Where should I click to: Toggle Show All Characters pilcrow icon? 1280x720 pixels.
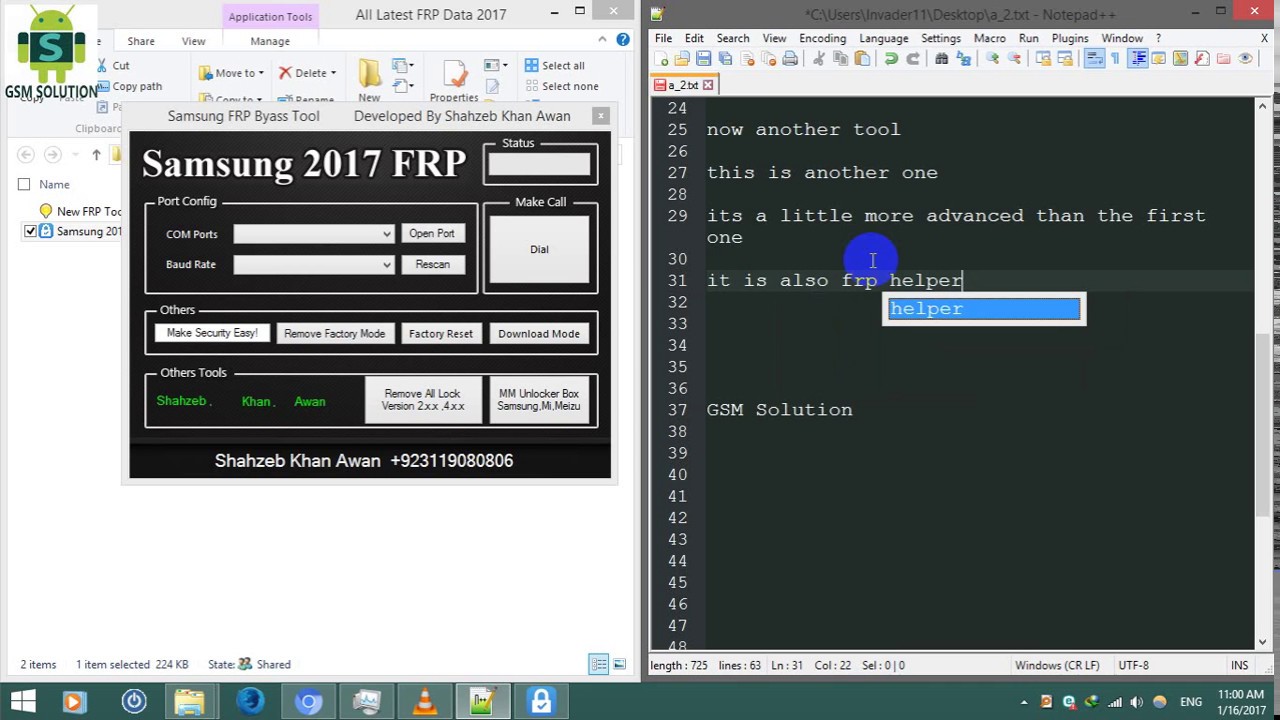click(1116, 59)
